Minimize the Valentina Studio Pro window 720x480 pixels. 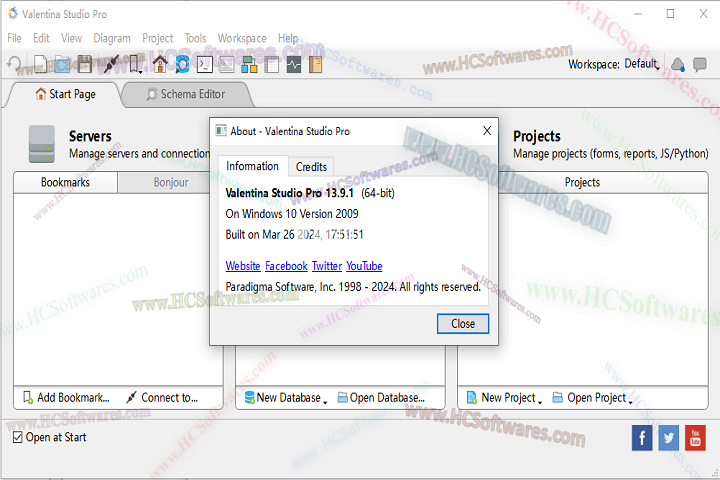click(x=638, y=14)
